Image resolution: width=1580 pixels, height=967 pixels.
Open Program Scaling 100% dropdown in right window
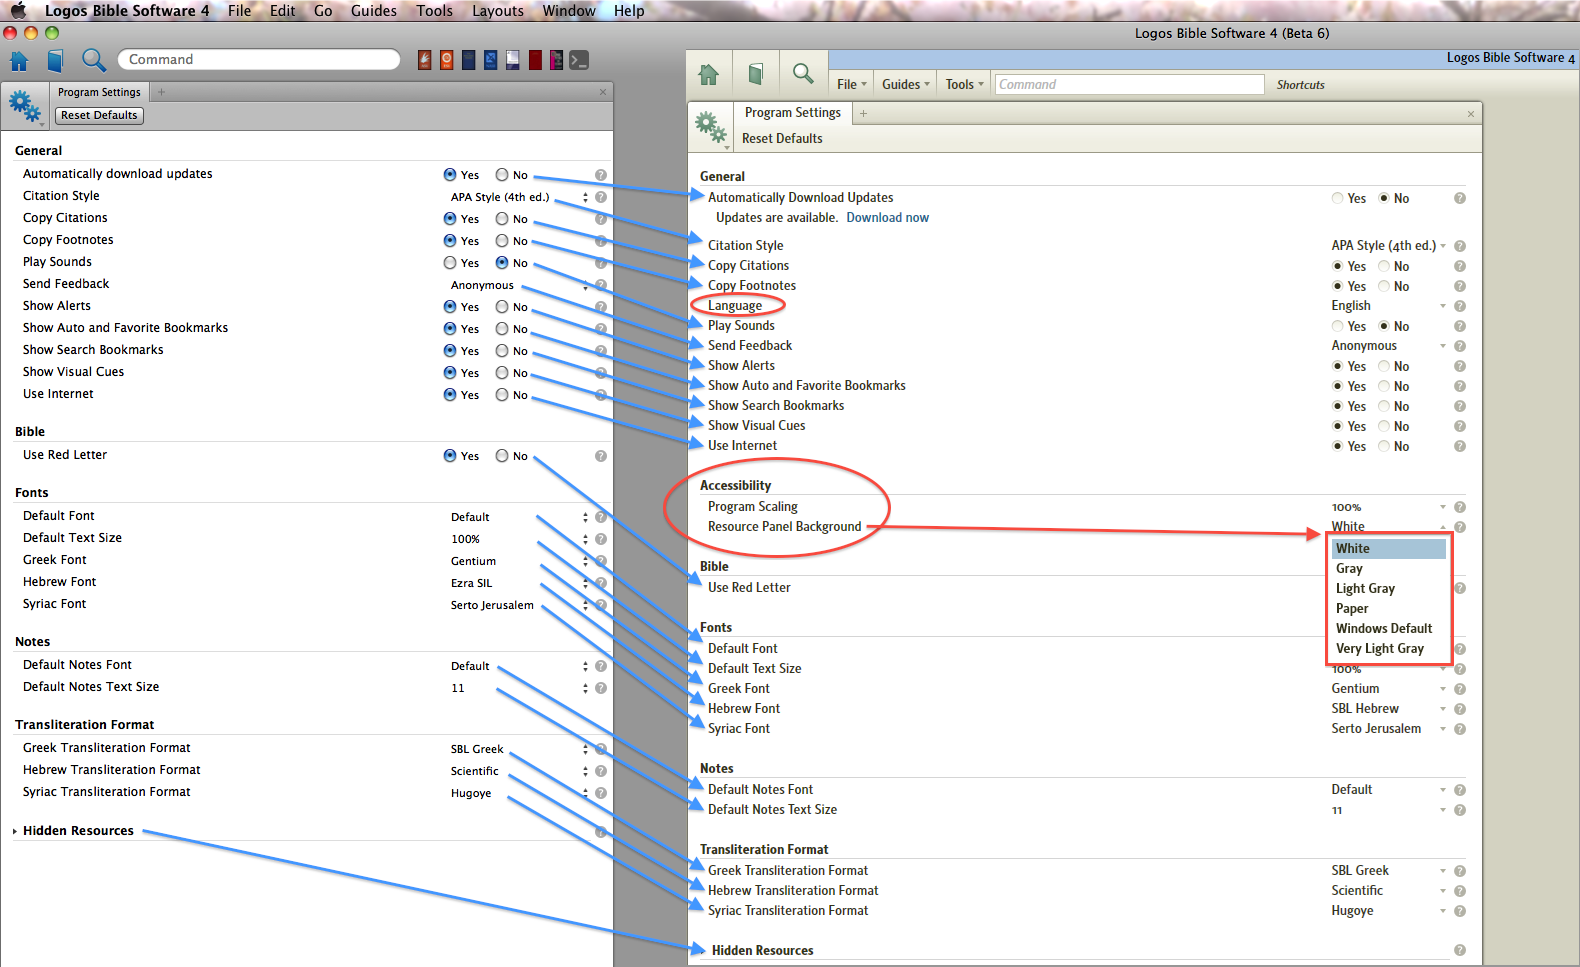[x=1389, y=507]
